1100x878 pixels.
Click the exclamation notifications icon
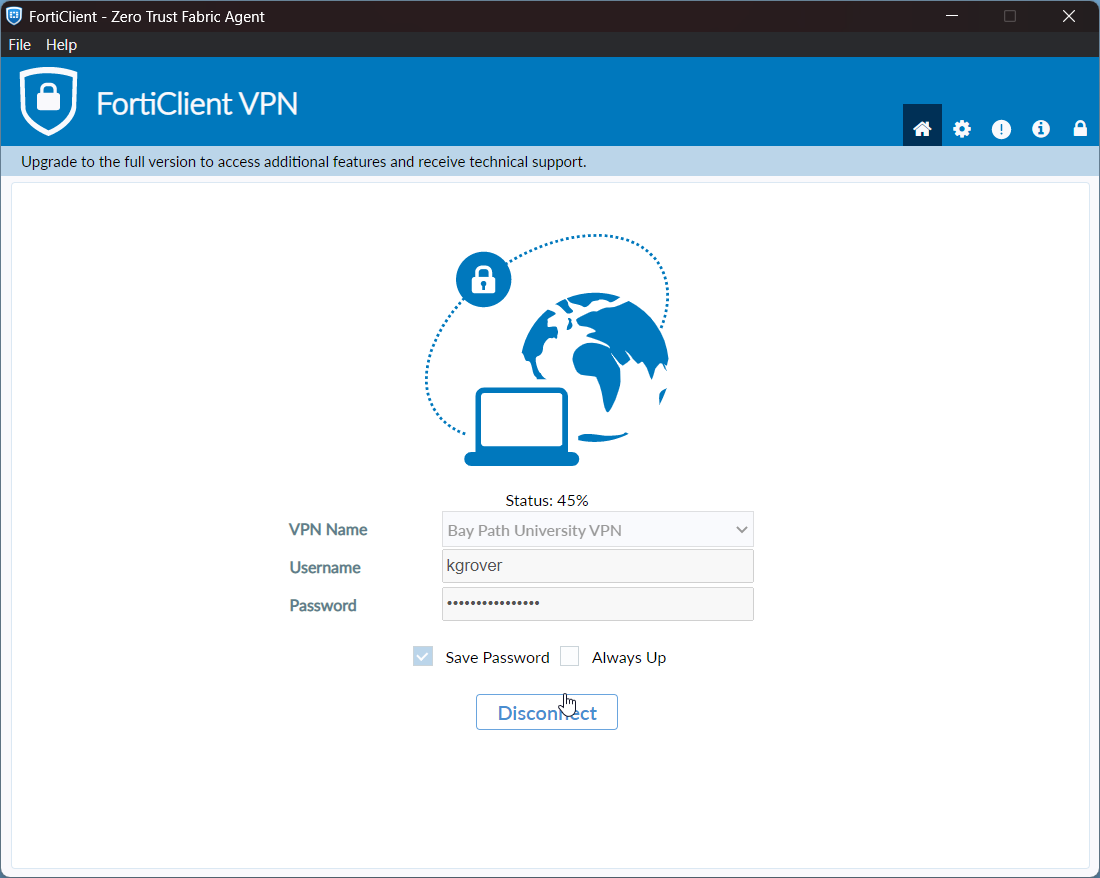point(1001,128)
